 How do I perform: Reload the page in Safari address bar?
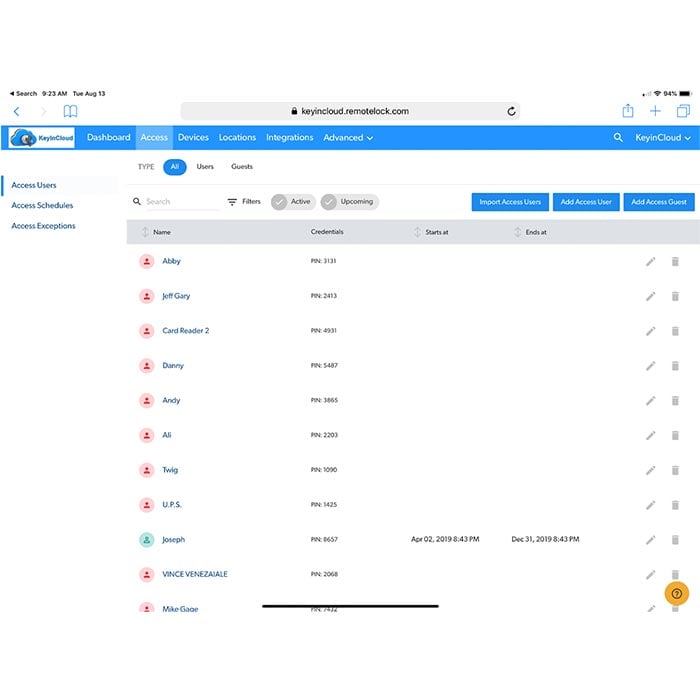(511, 112)
